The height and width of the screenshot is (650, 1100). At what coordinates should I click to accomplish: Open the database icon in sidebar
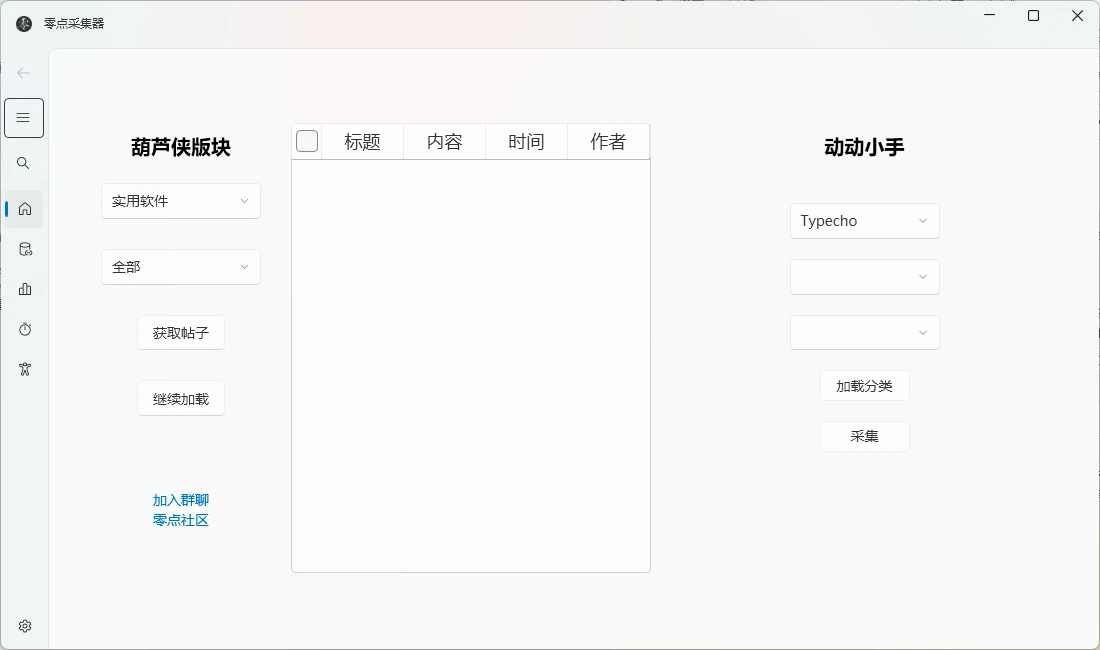[25, 249]
